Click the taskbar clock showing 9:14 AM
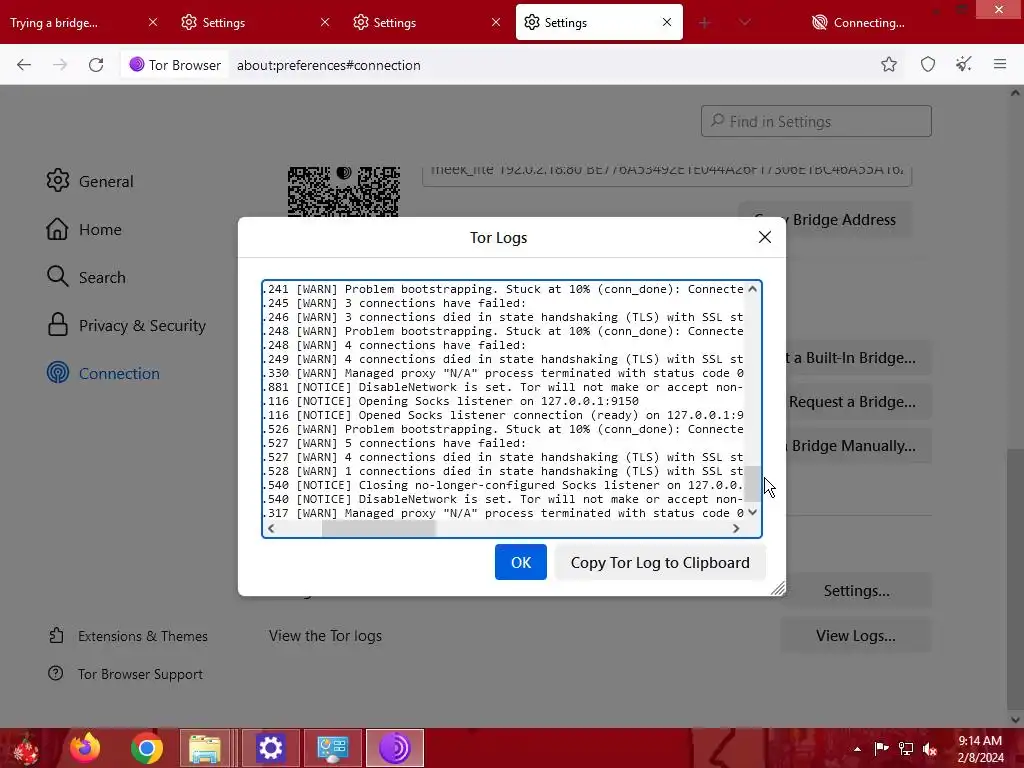 click(980, 749)
